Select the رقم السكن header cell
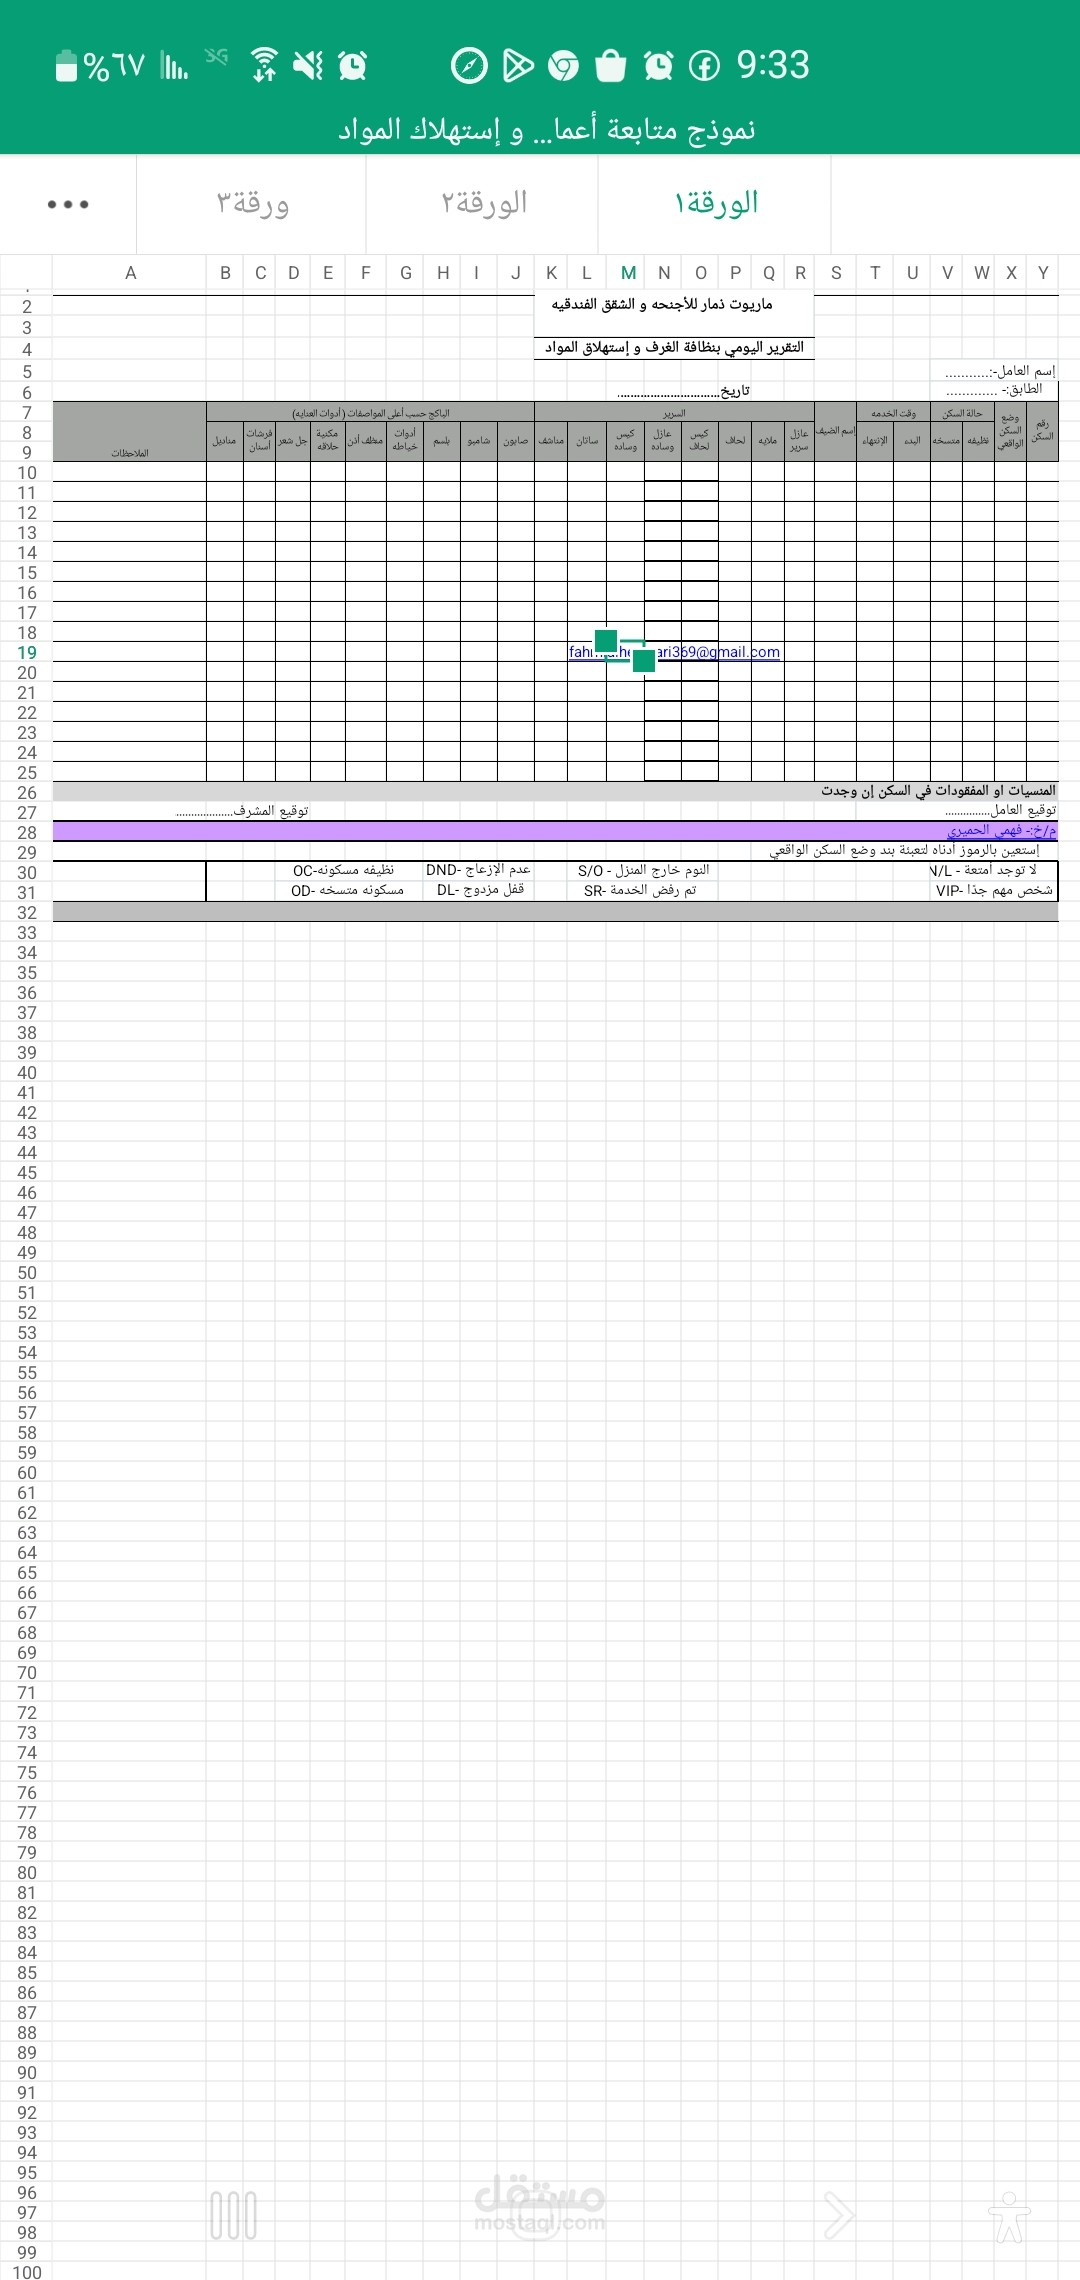The height and width of the screenshot is (2280, 1080). (x=1042, y=431)
